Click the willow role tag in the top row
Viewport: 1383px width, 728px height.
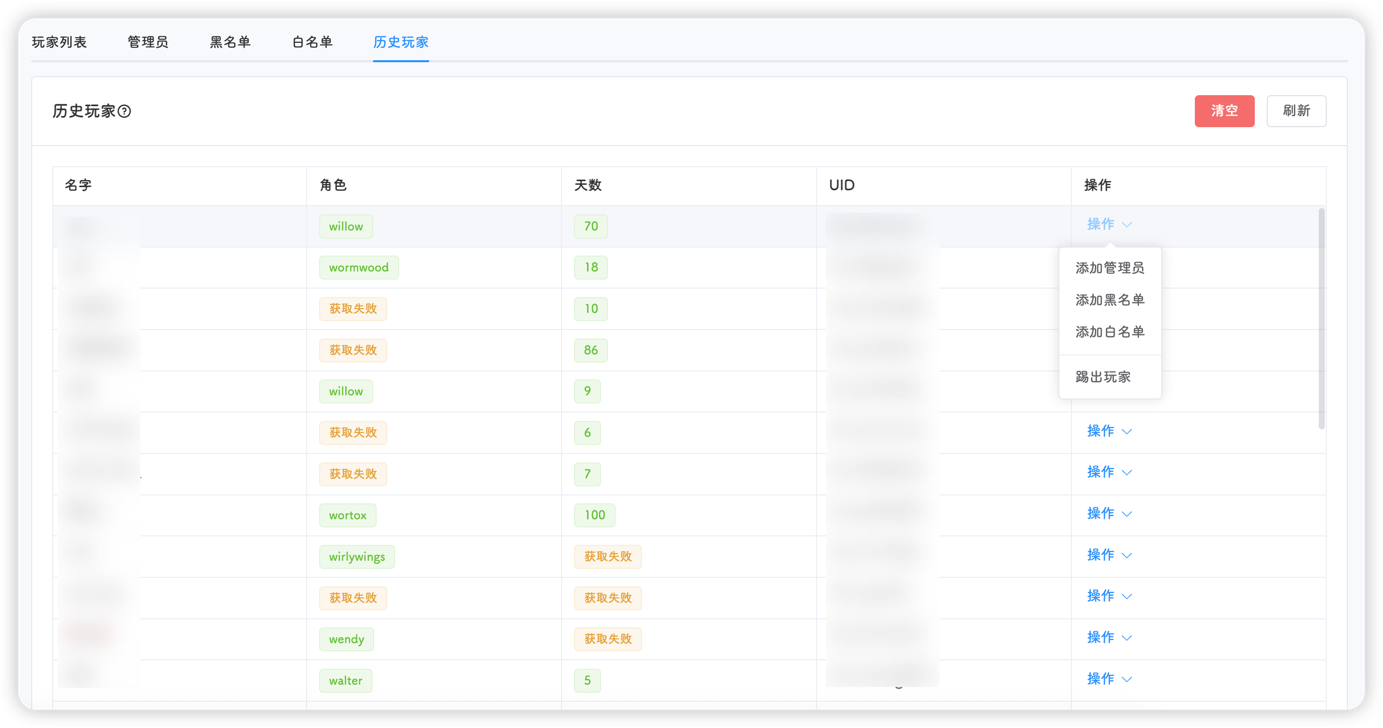(x=345, y=226)
